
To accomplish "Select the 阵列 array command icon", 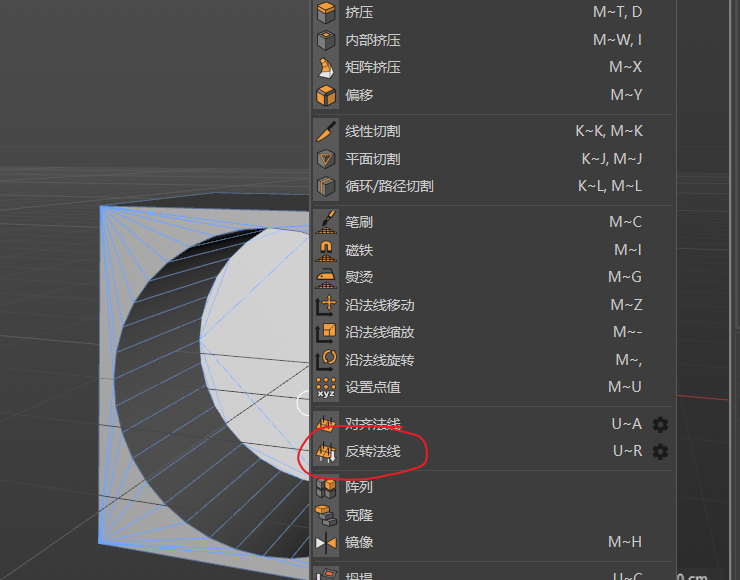I will pyautogui.click(x=327, y=488).
